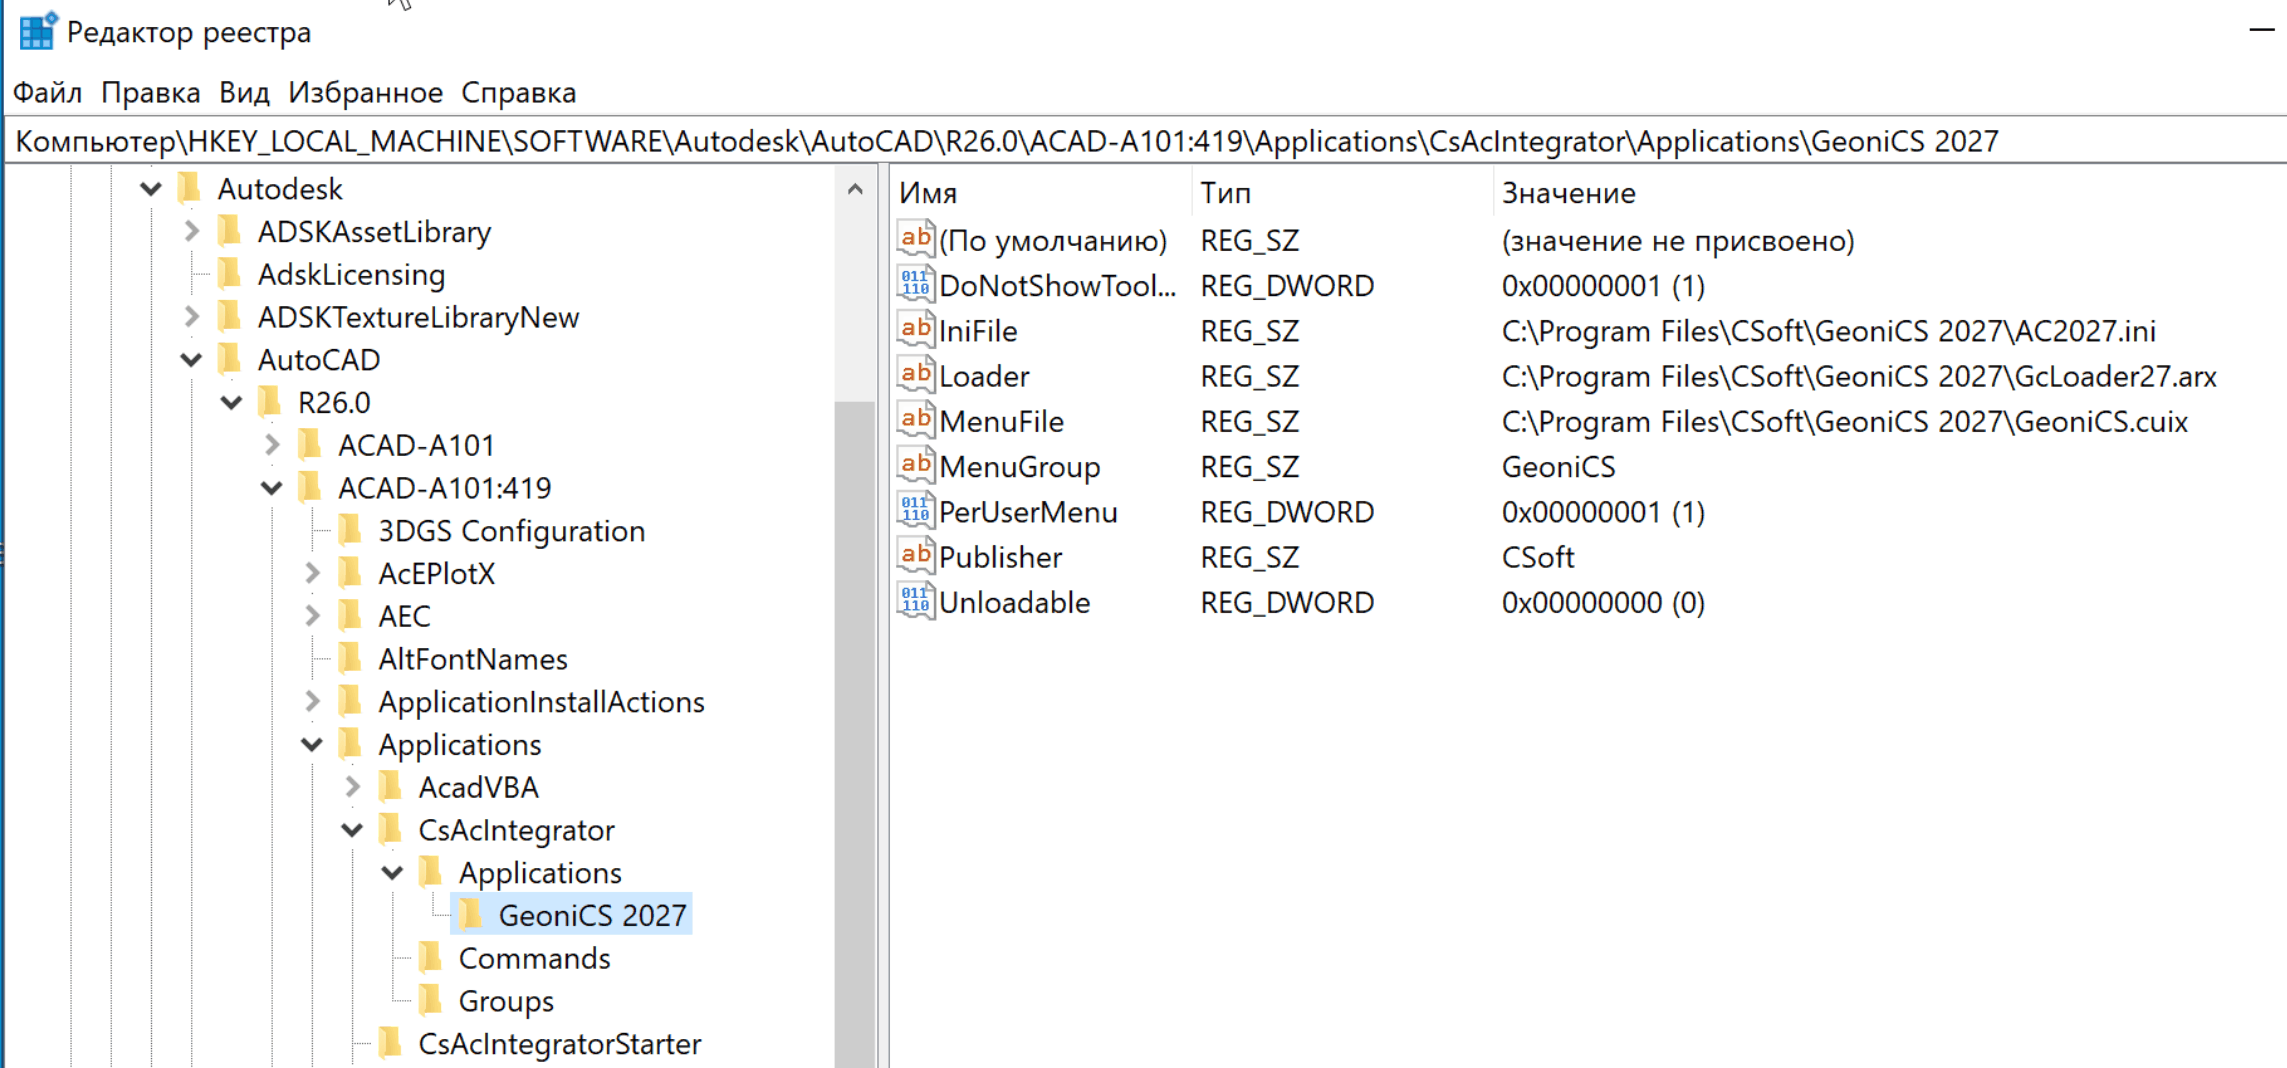Open the Файл menu
2287x1068 pixels.
click(47, 92)
